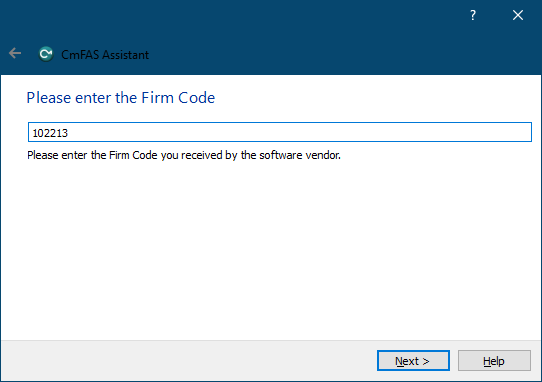
Task: Go back using the left arrow icon
Action: (x=15, y=53)
